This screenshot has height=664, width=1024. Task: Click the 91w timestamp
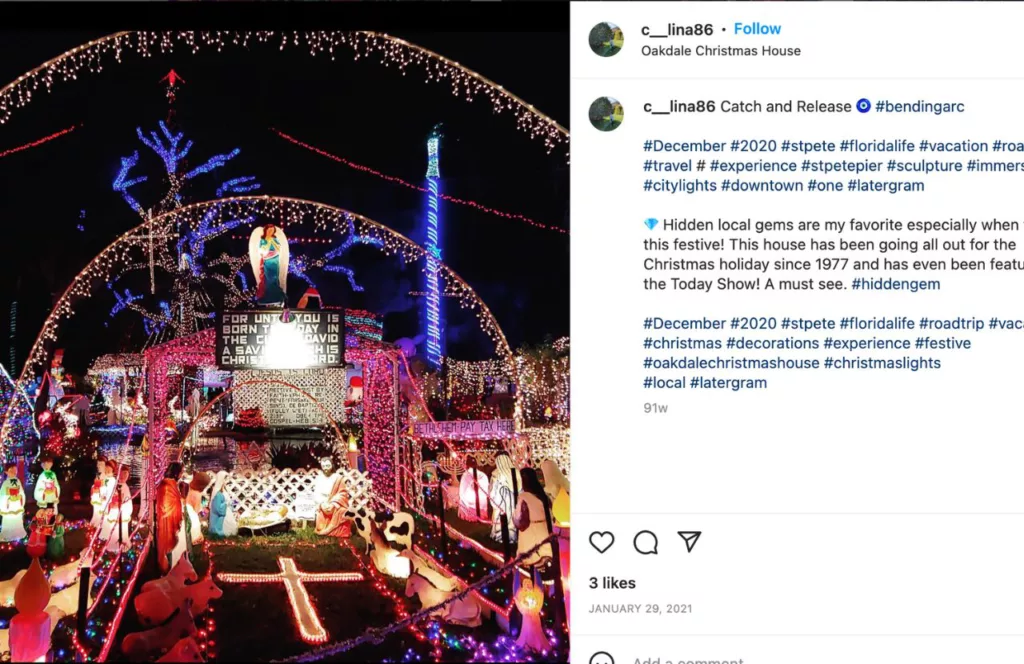point(655,408)
